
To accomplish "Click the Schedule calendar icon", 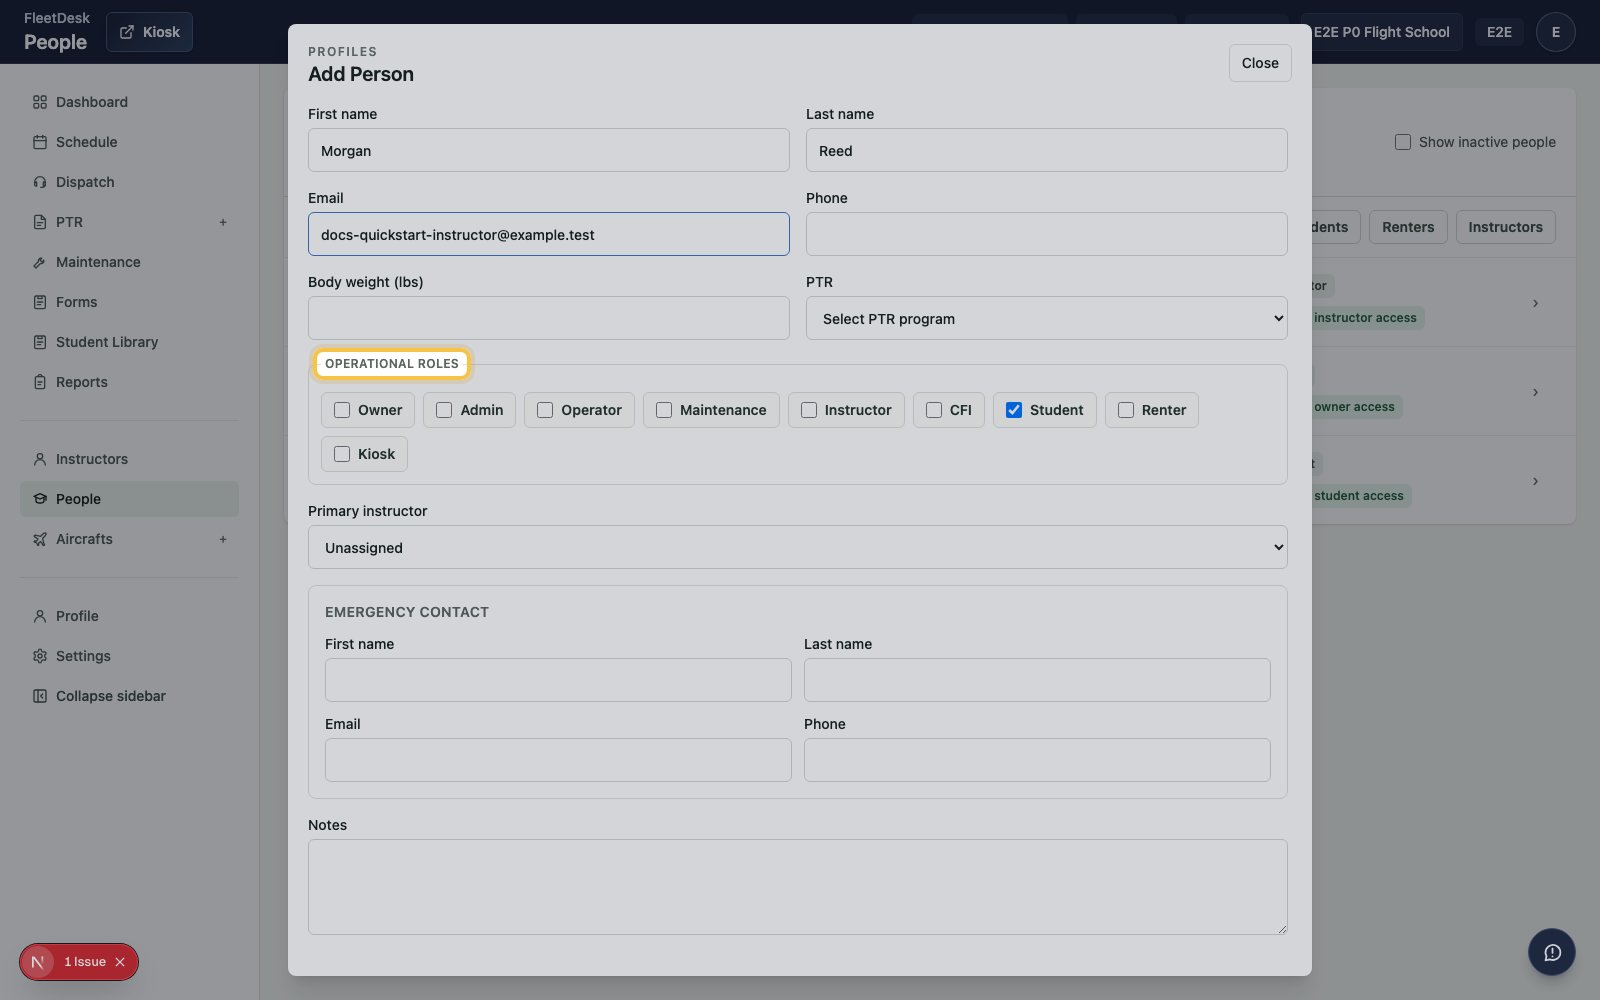I will (x=40, y=142).
